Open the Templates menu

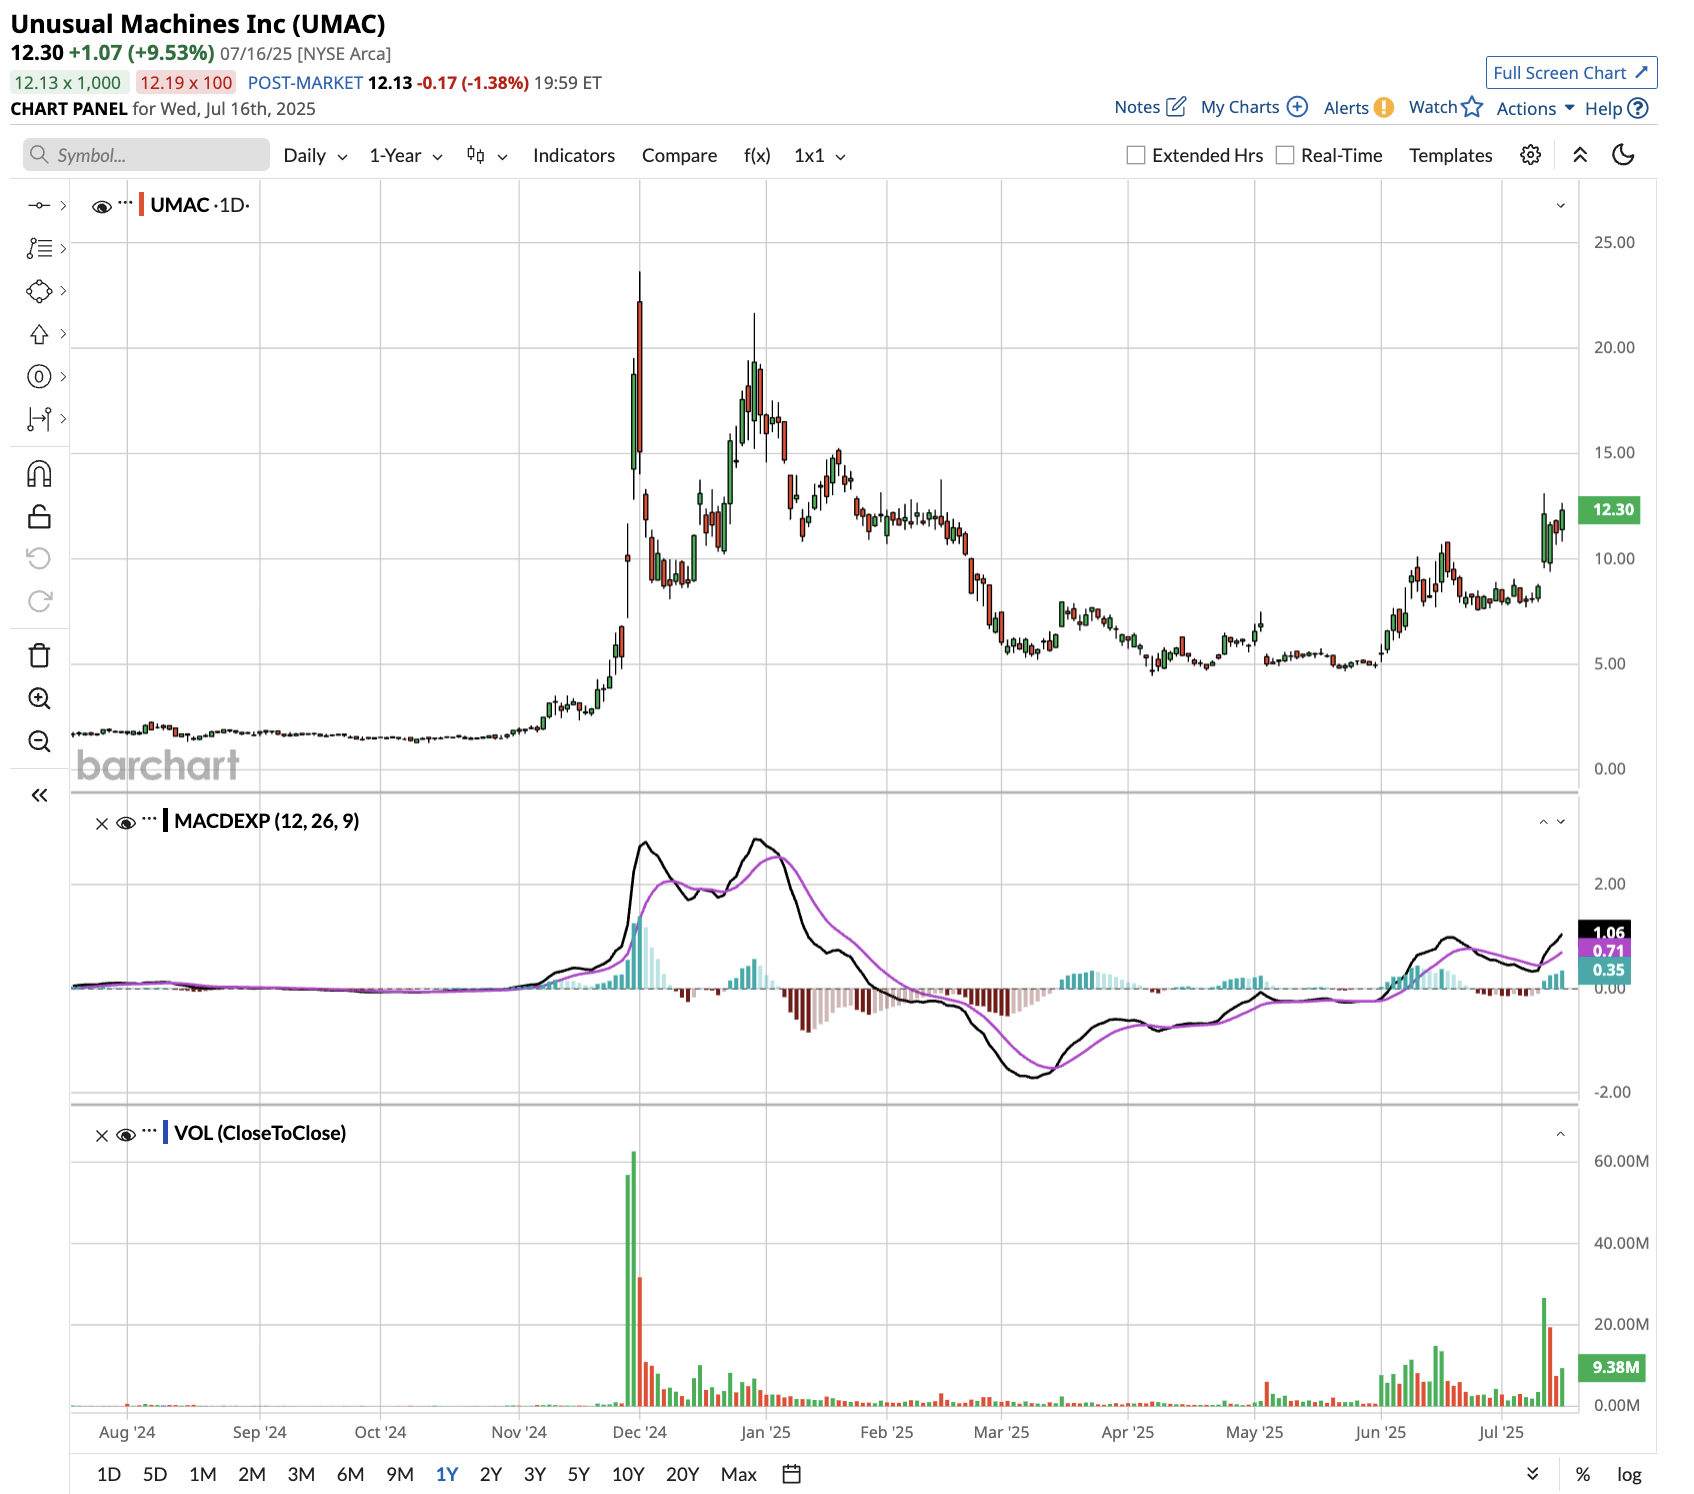(1450, 155)
